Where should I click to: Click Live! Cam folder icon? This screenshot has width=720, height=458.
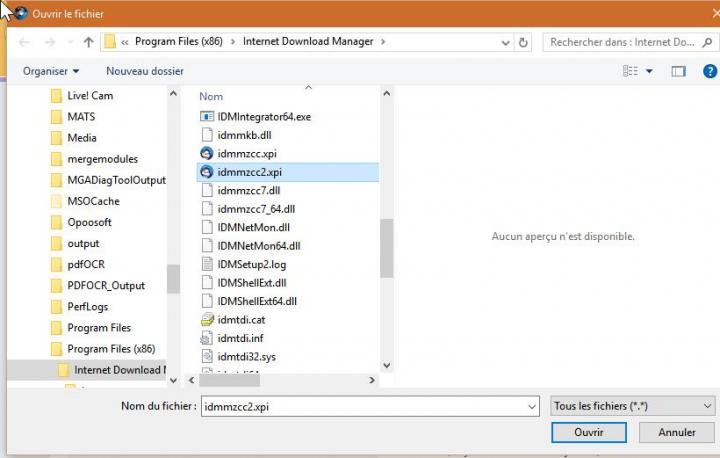(x=56, y=96)
